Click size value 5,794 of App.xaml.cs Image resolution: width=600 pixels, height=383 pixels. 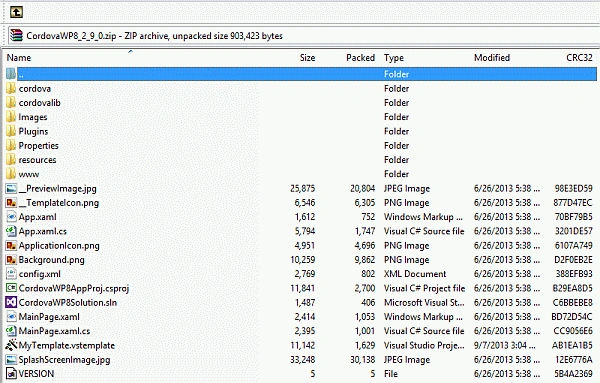click(x=305, y=231)
